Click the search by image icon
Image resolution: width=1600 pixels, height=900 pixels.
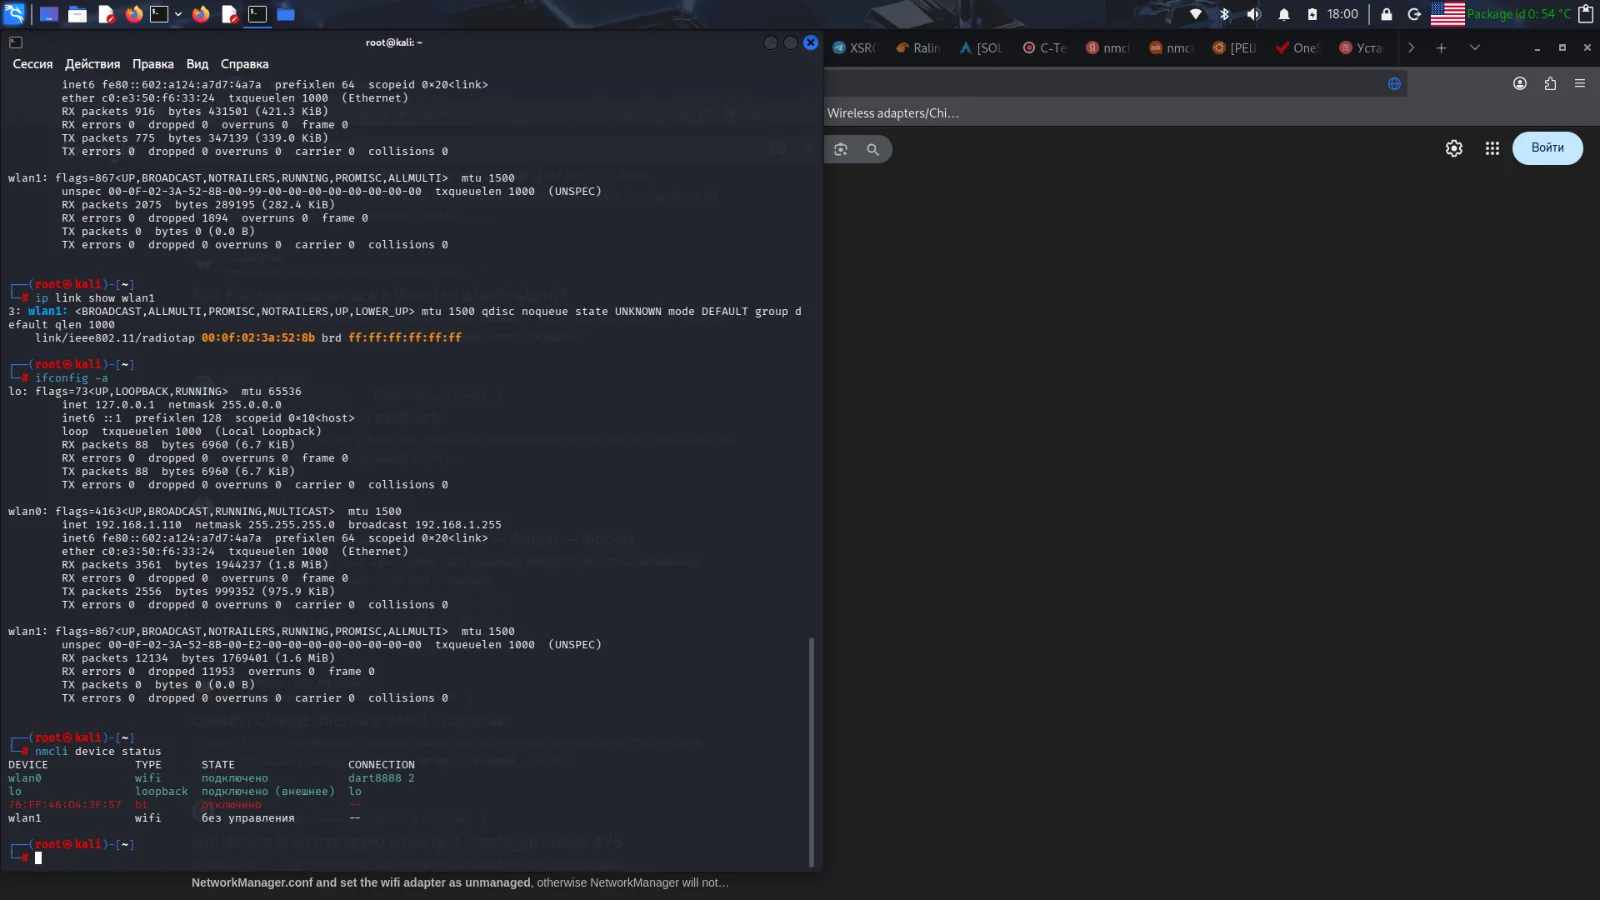841,149
